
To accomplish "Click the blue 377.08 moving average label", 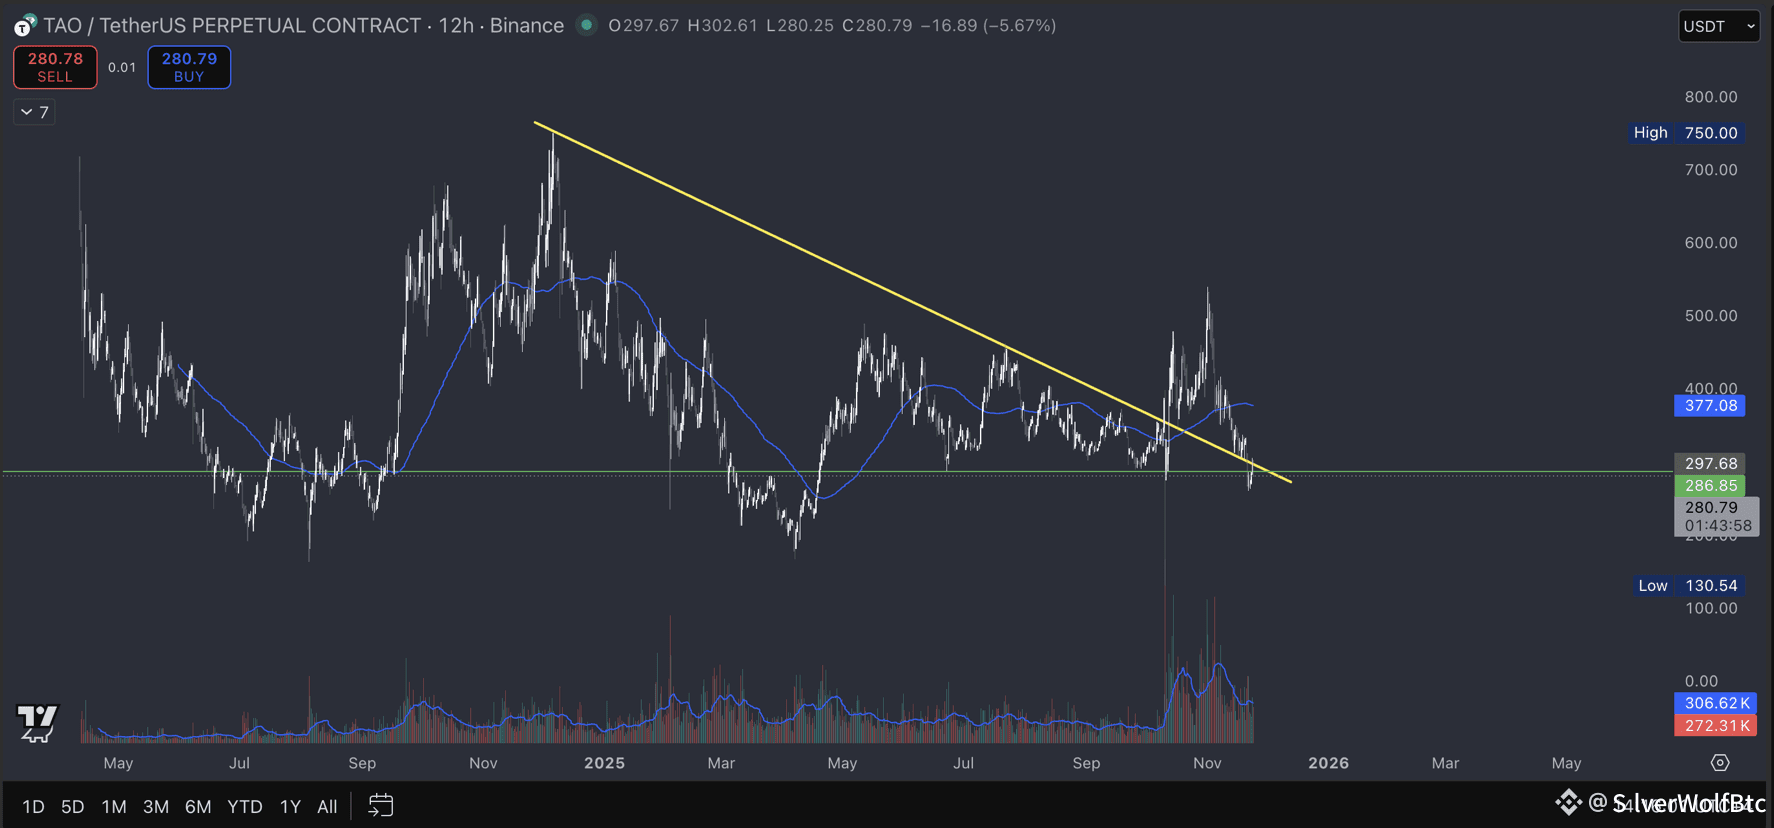I will click(x=1710, y=405).
